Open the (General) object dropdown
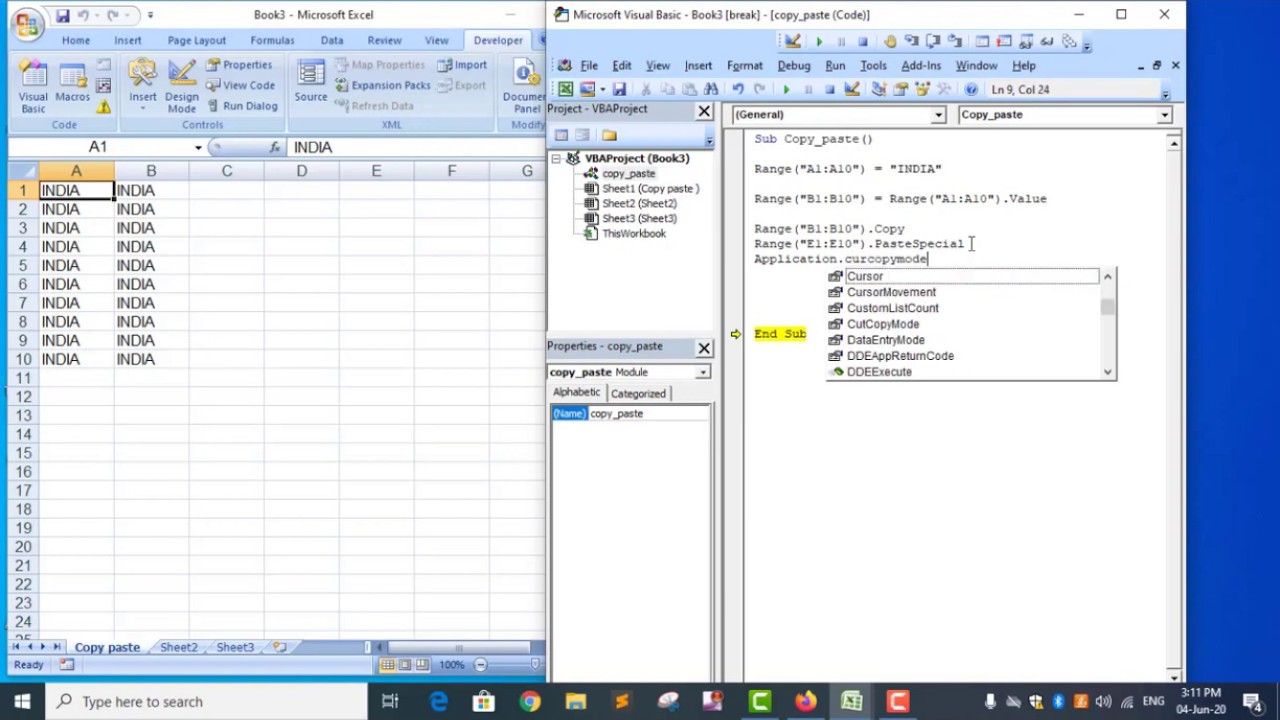This screenshot has width=1280, height=720. coord(938,115)
